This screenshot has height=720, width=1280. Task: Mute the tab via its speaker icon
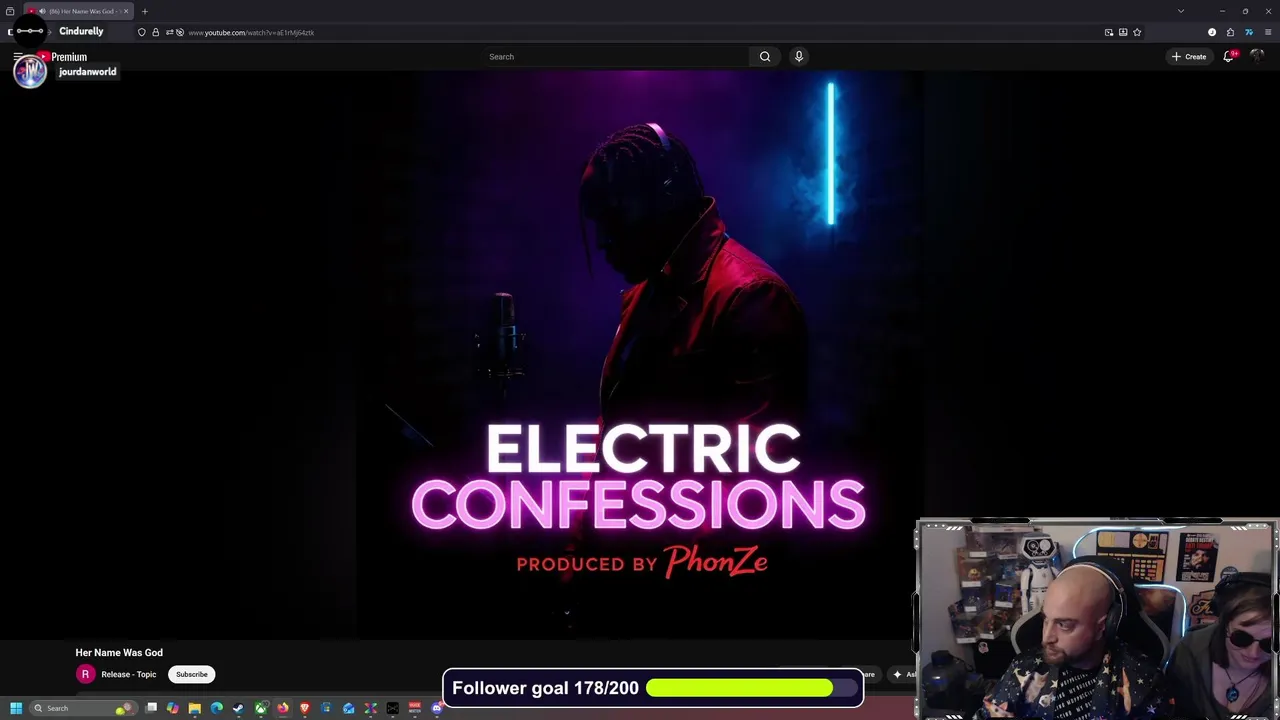[42, 11]
